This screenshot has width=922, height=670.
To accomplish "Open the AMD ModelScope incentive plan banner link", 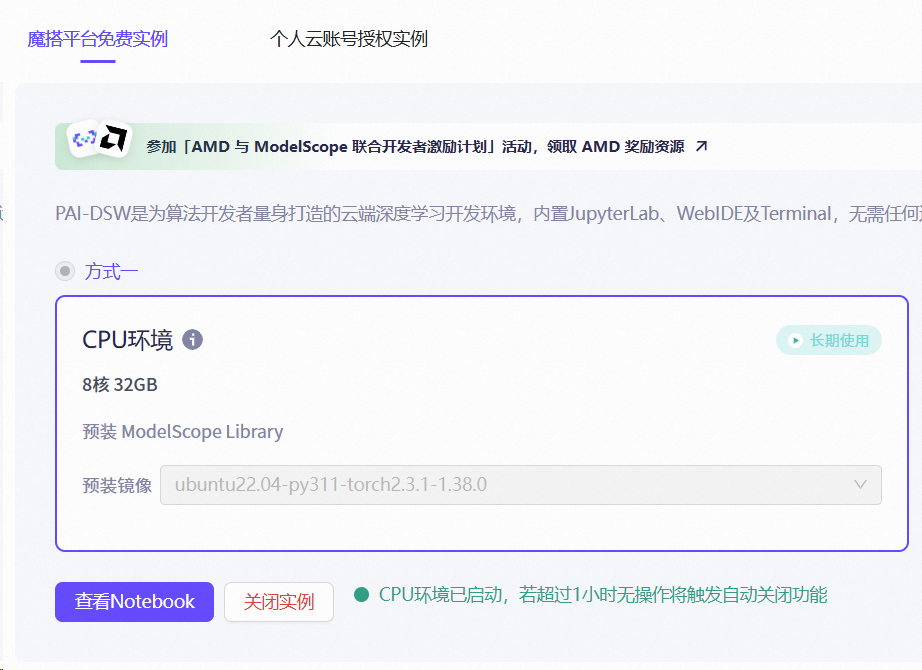I will [x=415, y=146].
